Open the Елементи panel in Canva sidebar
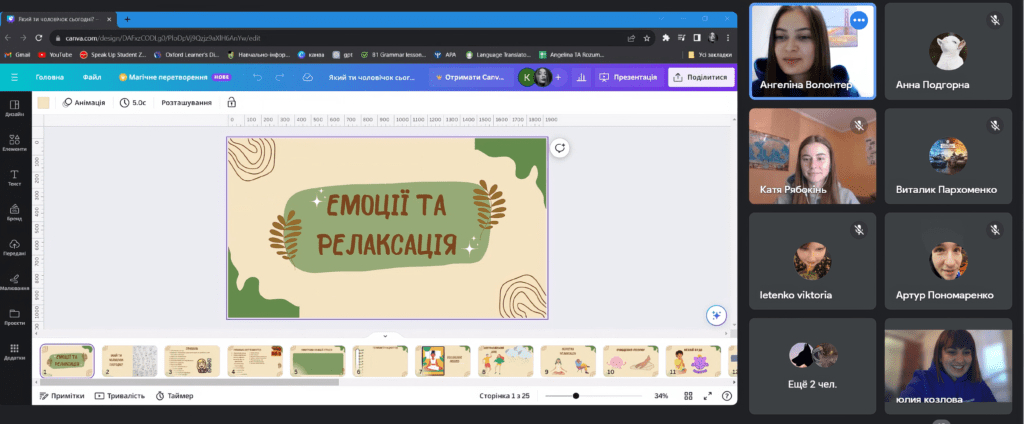Screen dimensions: 1024x424 click(x=14, y=140)
